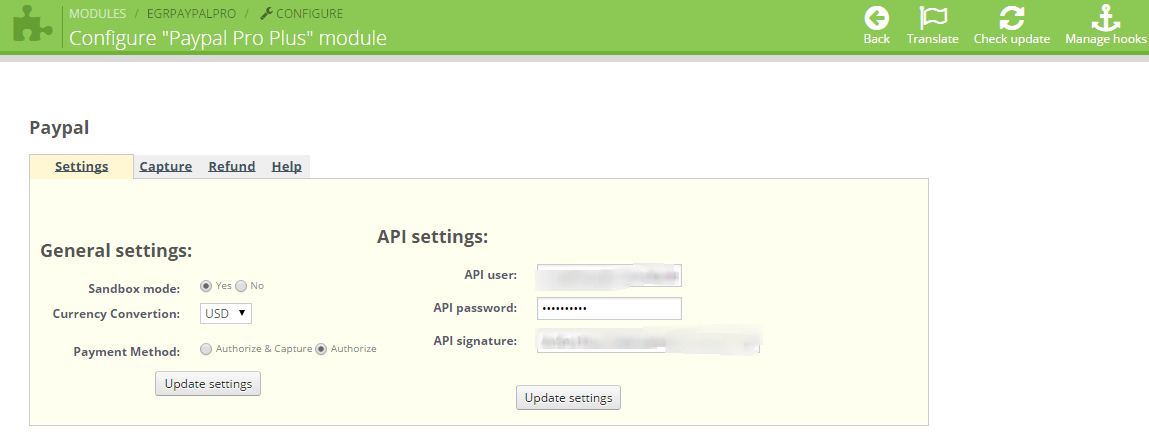Click the Check update refresh icon

pyautogui.click(x=1011, y=18)
